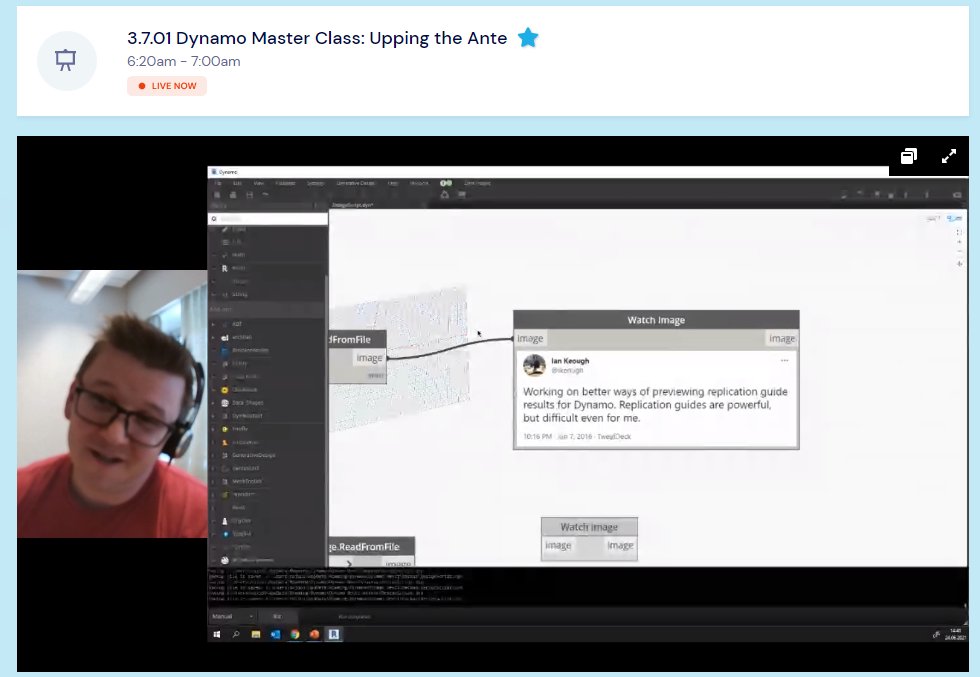
Task: Expand the Firefly package
Action: (214, 429)
